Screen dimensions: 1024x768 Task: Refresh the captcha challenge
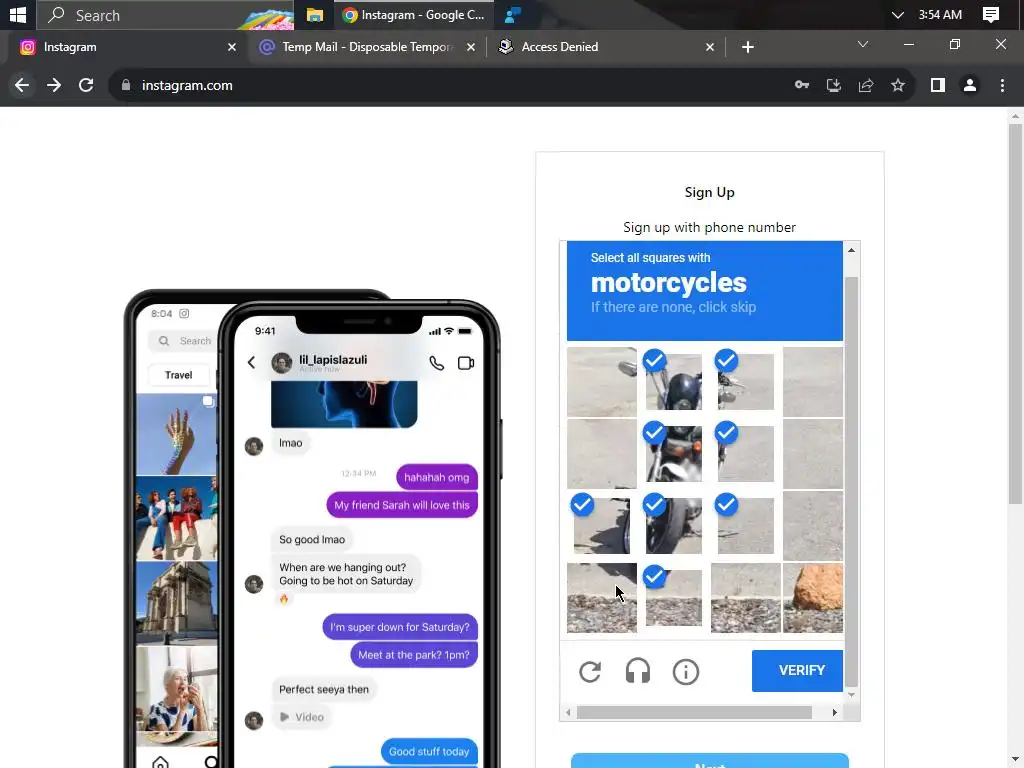[590, 671]
